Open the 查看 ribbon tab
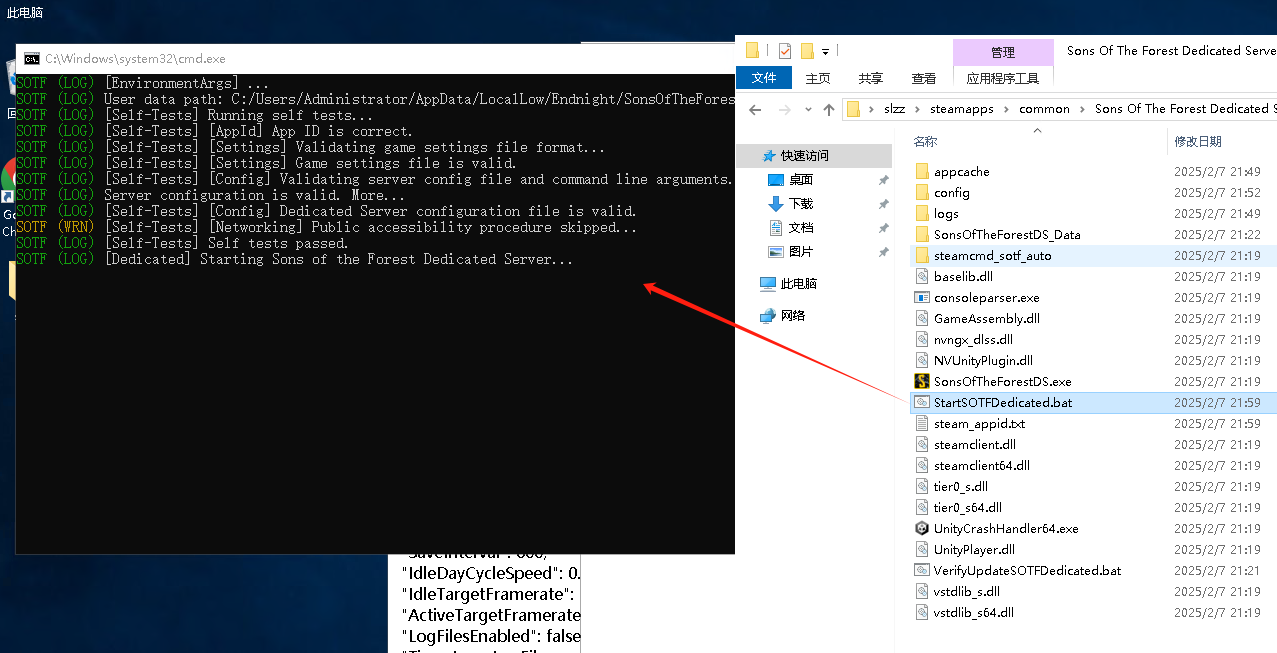Viewport: 1277px width, 653px height. pos(924,78)
